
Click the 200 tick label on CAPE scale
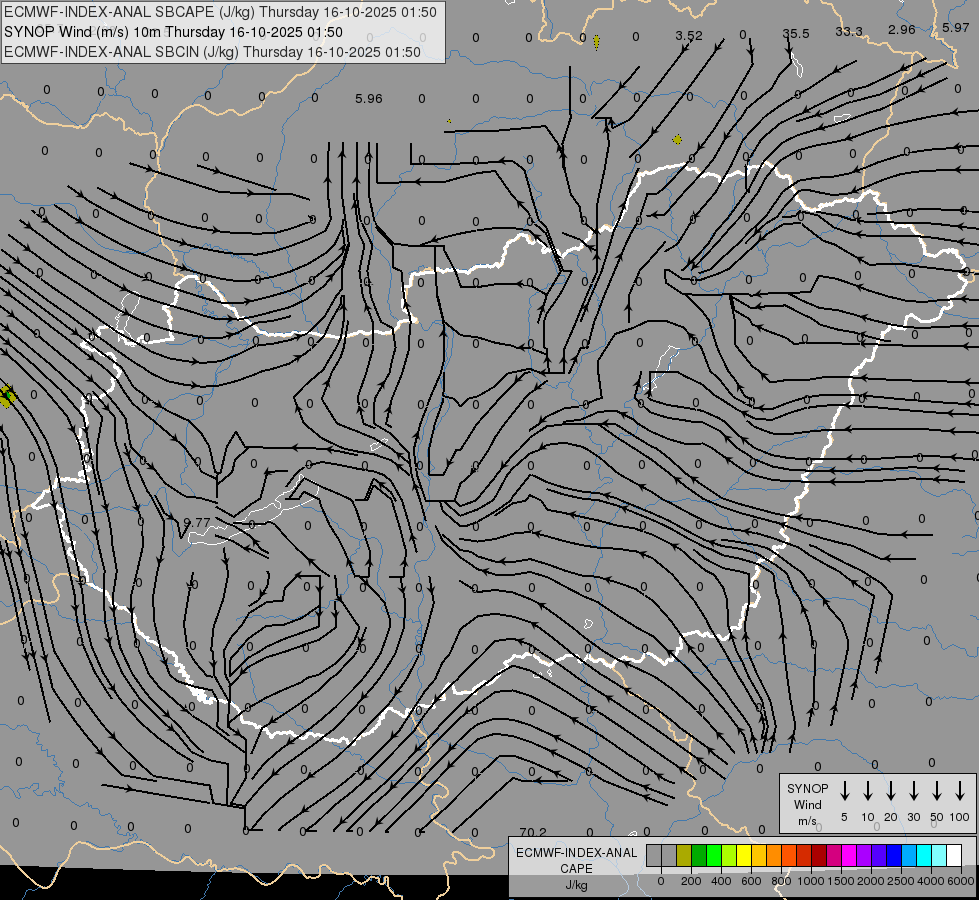(x=691, y=881)
